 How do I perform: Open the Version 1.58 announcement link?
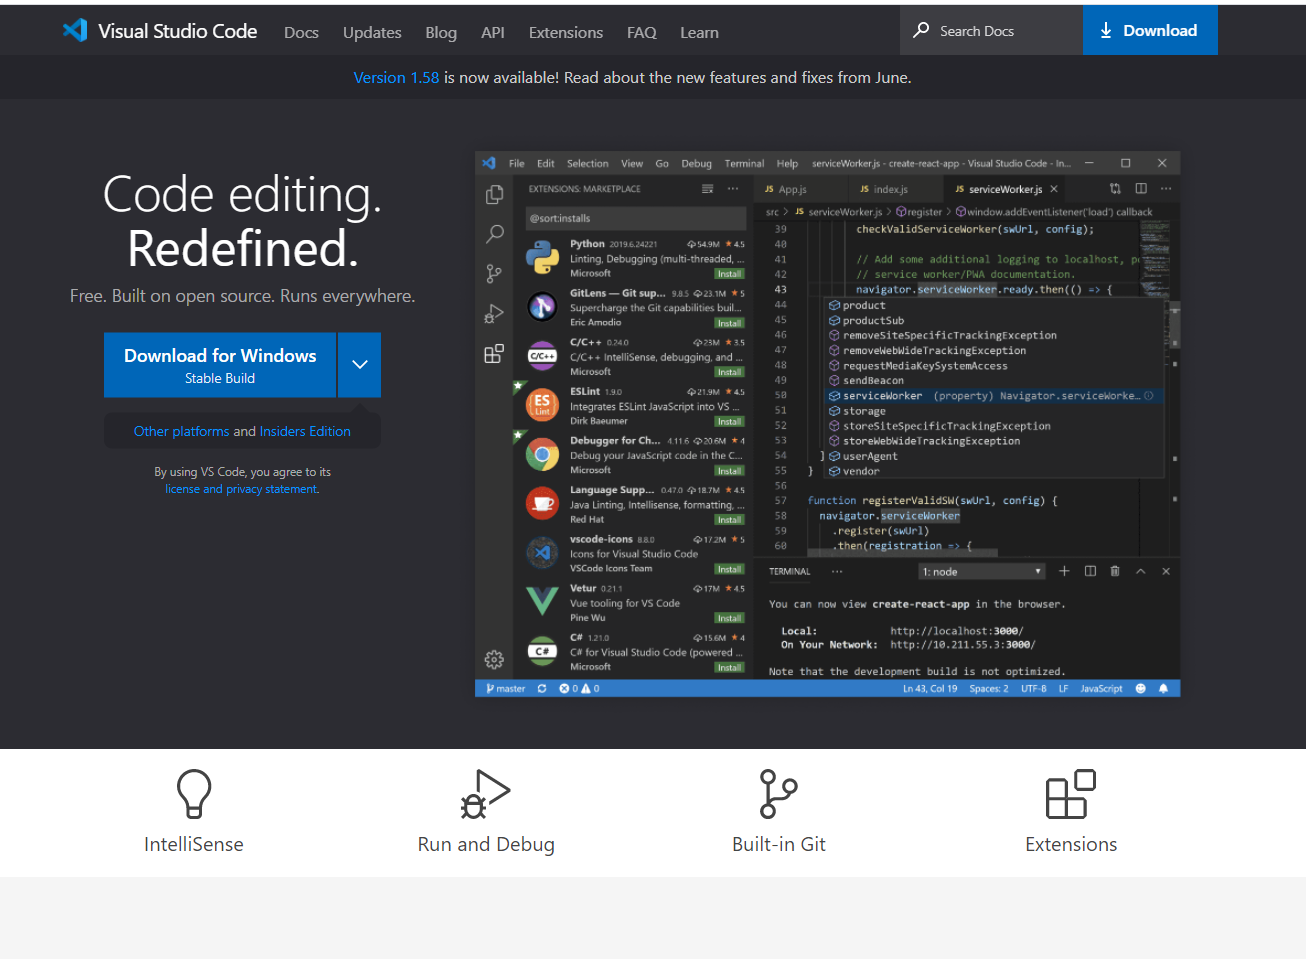396,77
